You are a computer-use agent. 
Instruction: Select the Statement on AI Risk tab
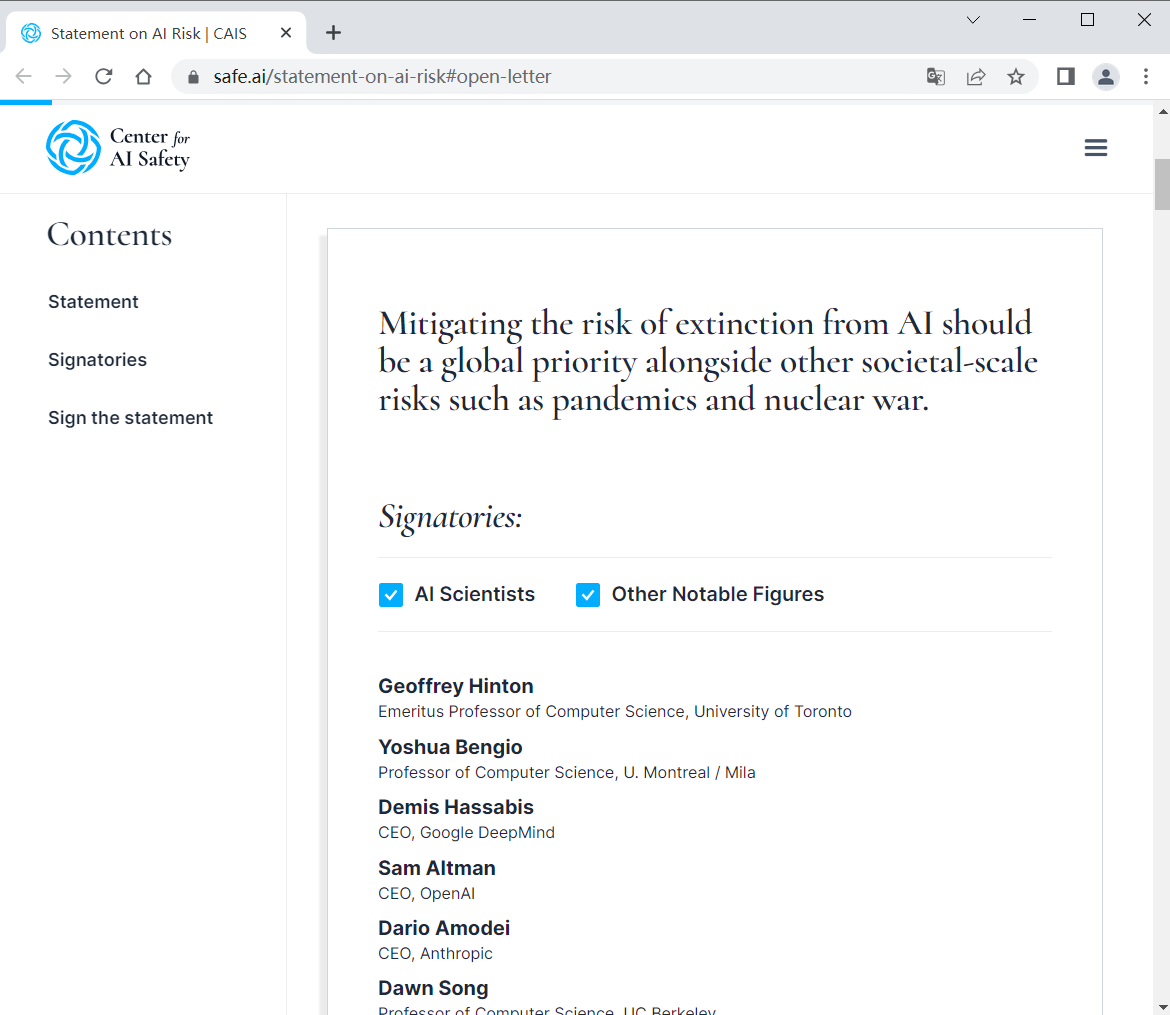pos(148,33)
